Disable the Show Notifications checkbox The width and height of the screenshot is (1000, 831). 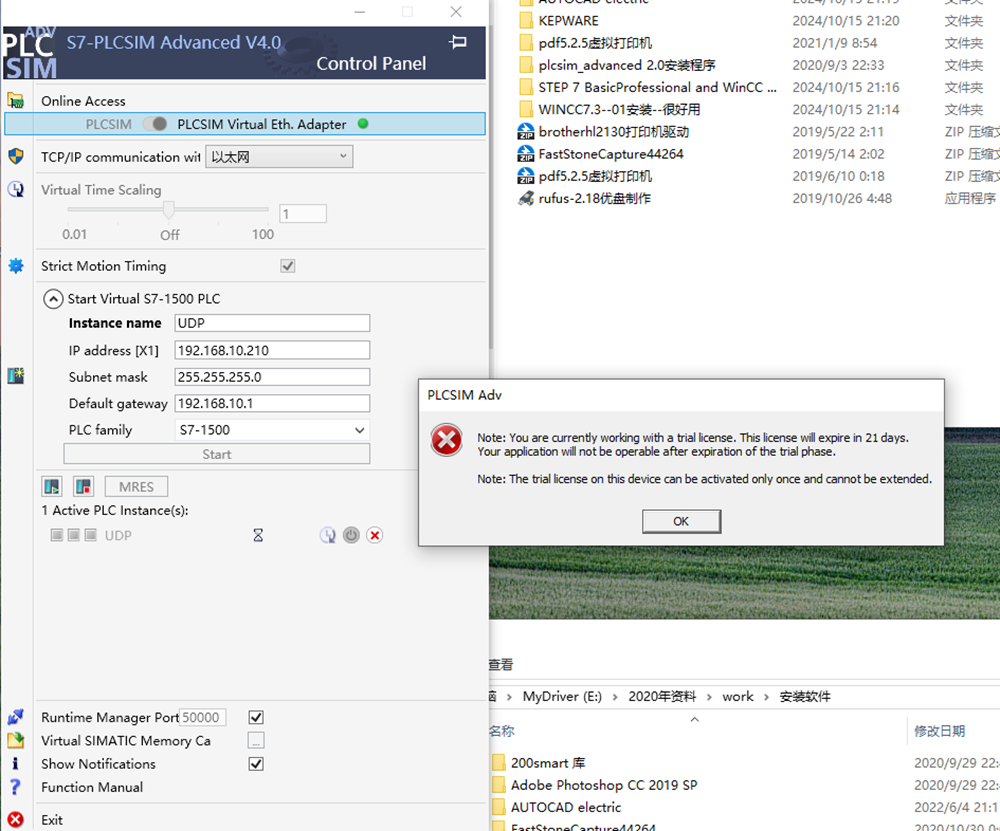pos(256,764)
